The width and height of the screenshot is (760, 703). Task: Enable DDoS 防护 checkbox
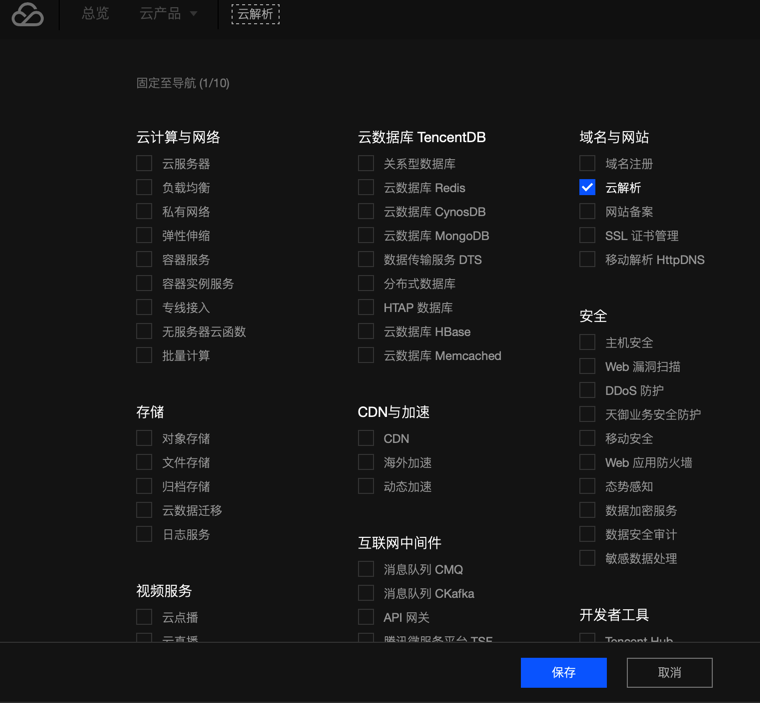587,390
